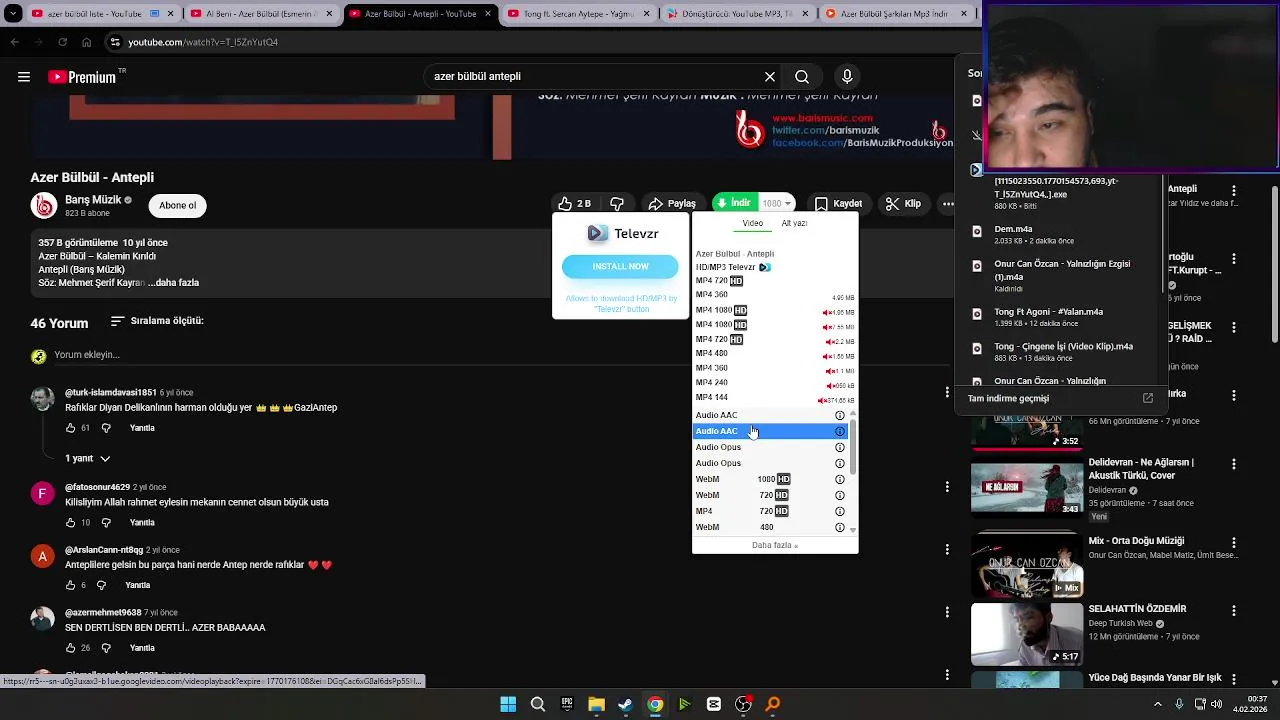Subscribe using Abone ol button
Screen dimensions: 1280x720
(177, 206)
